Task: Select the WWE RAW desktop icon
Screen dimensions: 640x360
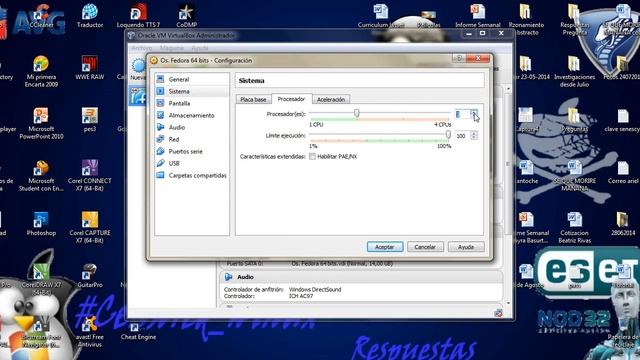Action: (x=90, y=68)
